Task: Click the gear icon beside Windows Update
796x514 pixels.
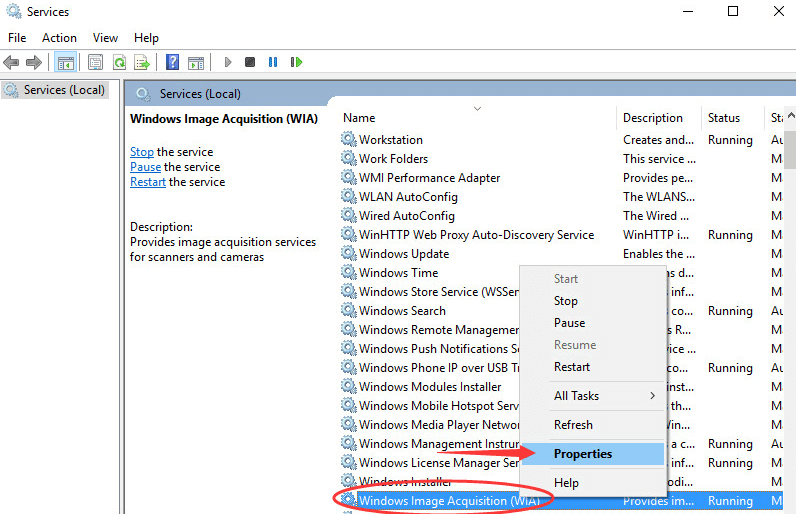Action: (349, 253)
